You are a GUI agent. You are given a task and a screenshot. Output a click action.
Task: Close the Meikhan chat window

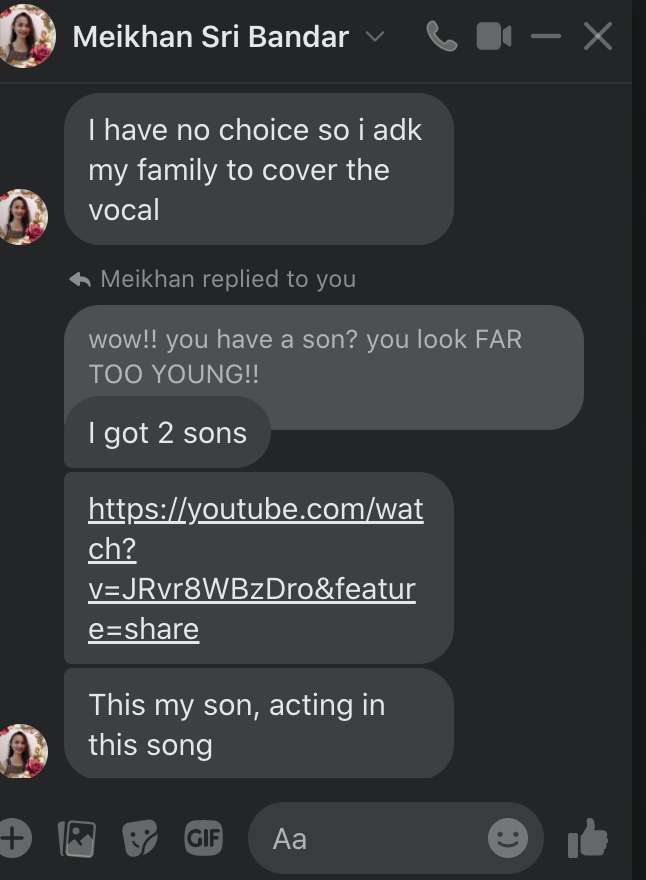click(598, 37)
